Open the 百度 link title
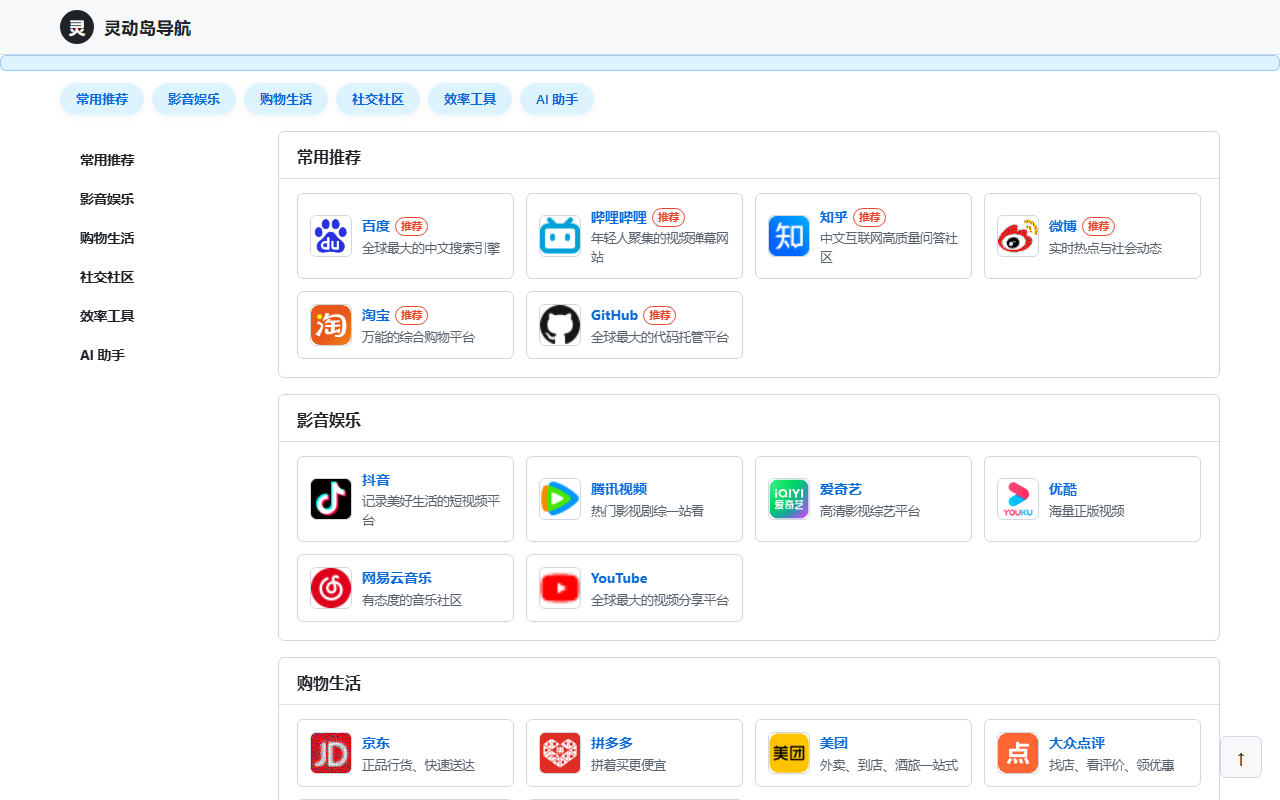The image size is (1280, 800). click(x=376, y=226)
